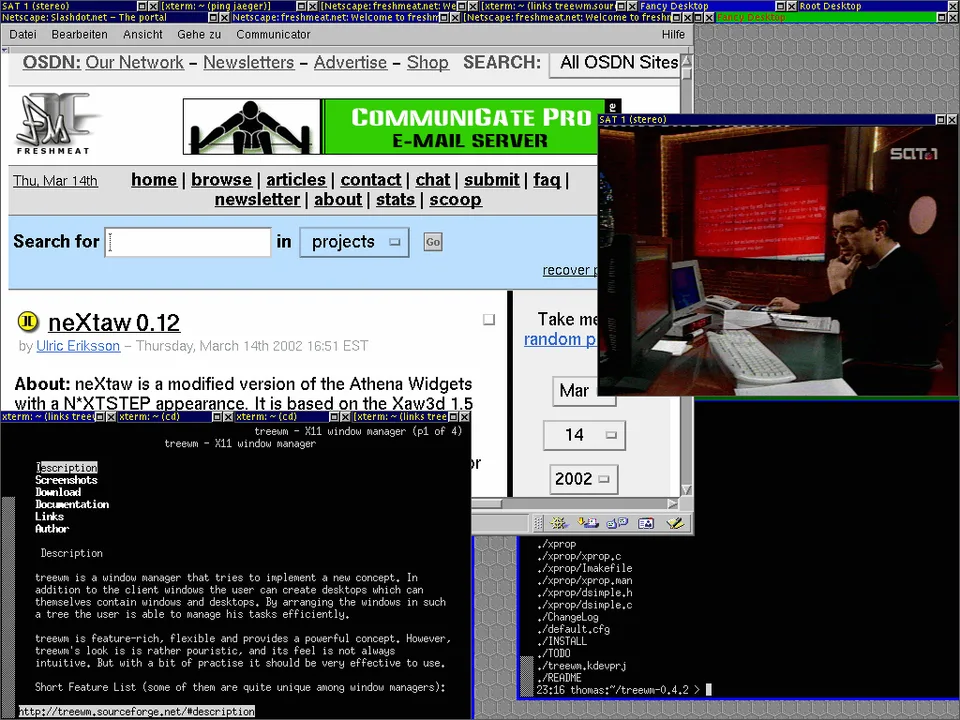
Task: Click the ./ChangeLog line in the xterm
Action: click(x=567, y=617)
